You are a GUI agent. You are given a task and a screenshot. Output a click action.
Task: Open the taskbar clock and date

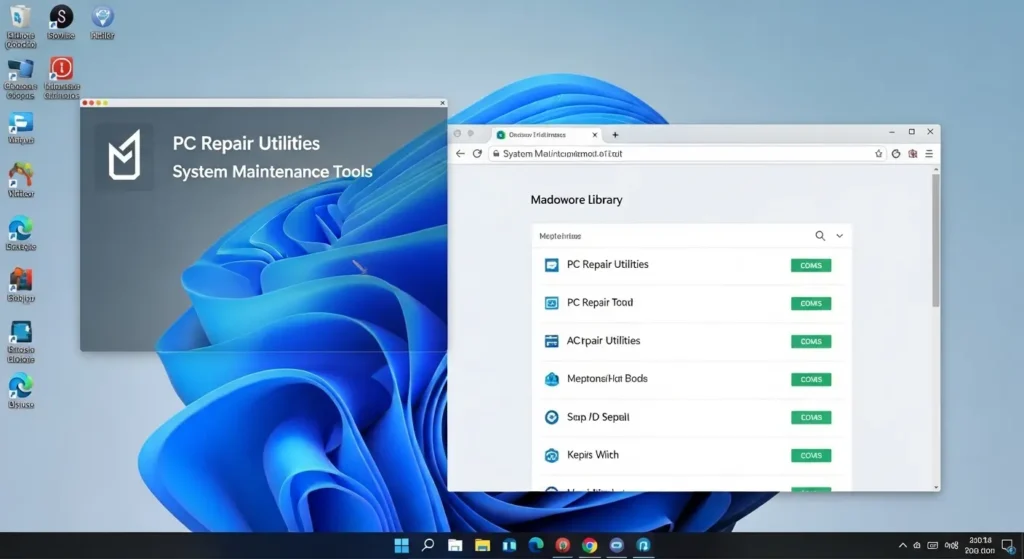click(x=980, y=546)
